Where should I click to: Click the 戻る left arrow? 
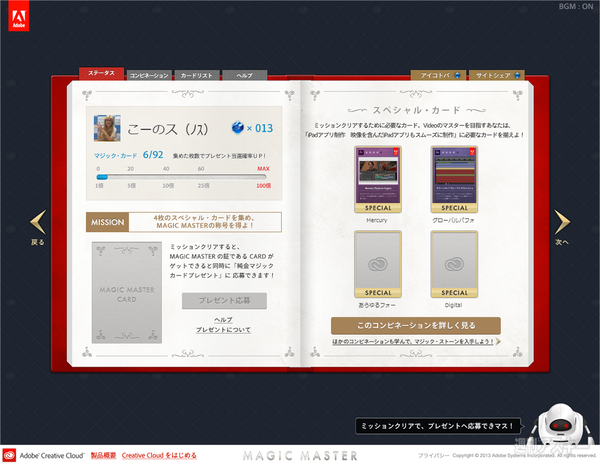coord(38,227)
